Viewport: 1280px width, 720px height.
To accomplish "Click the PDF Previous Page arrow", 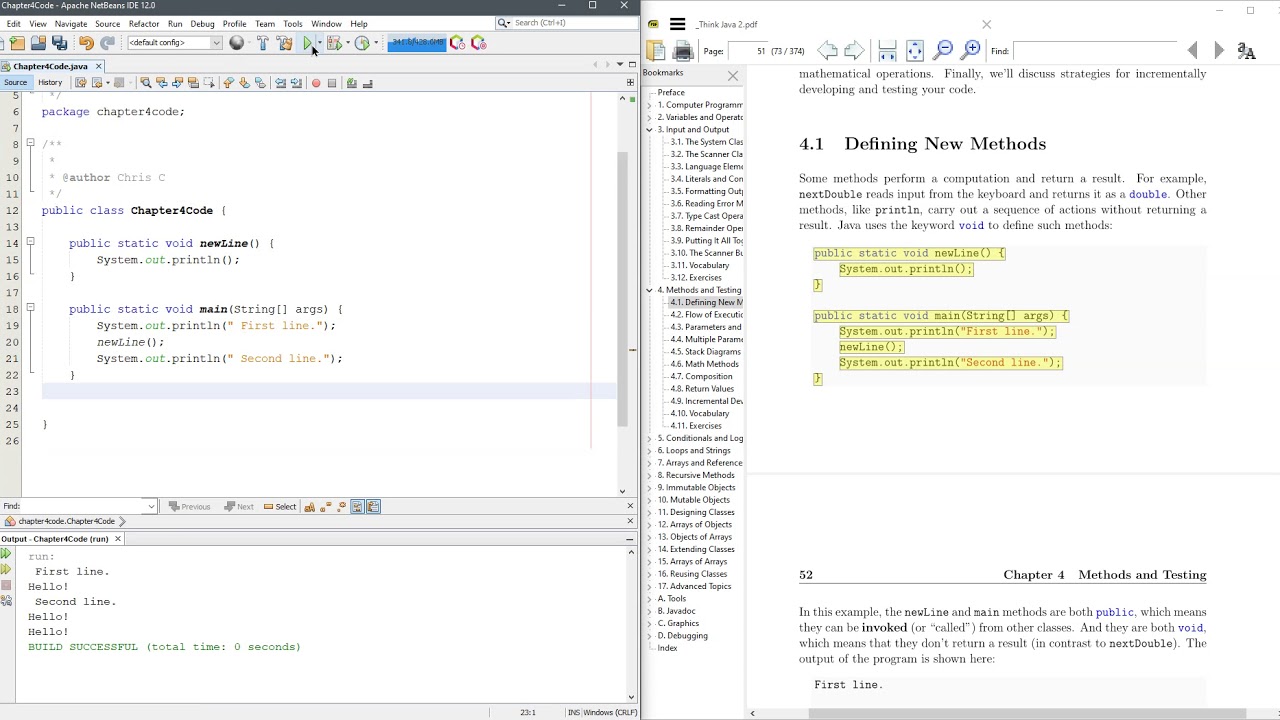I will 827,50.
